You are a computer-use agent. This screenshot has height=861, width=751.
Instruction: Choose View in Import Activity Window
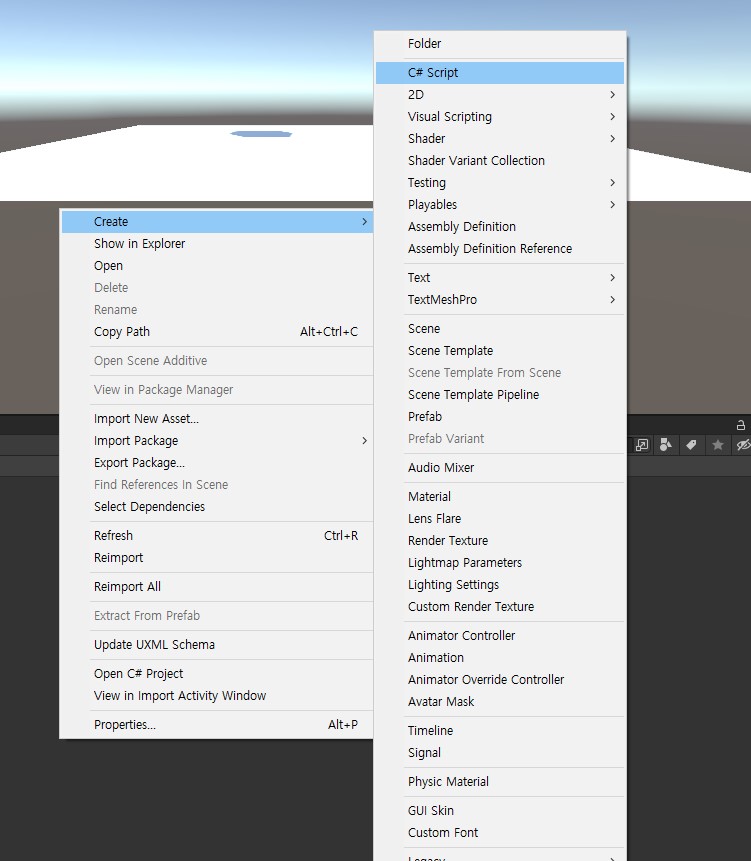coord(217,696)
